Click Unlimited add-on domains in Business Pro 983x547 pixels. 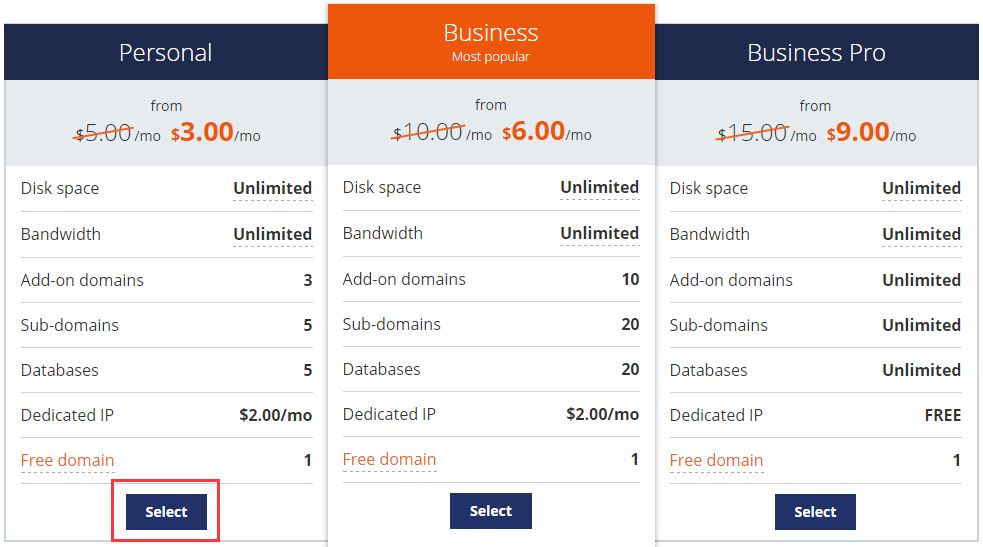[921, 280]
